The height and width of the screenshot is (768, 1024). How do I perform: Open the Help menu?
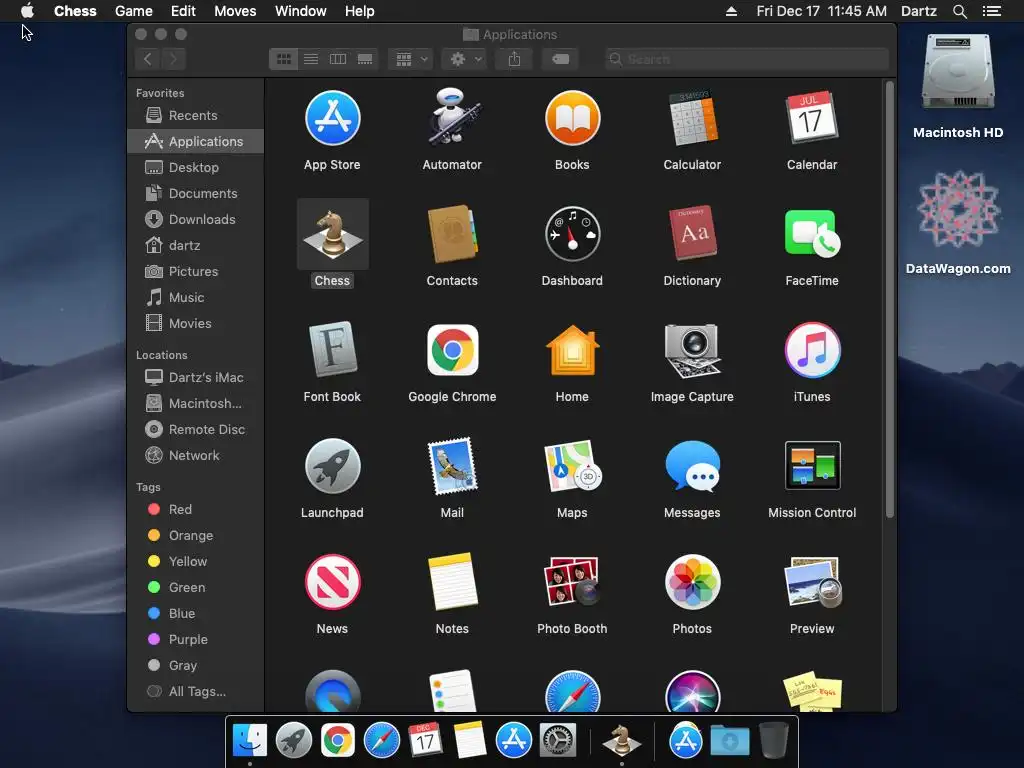pos(359,11)
